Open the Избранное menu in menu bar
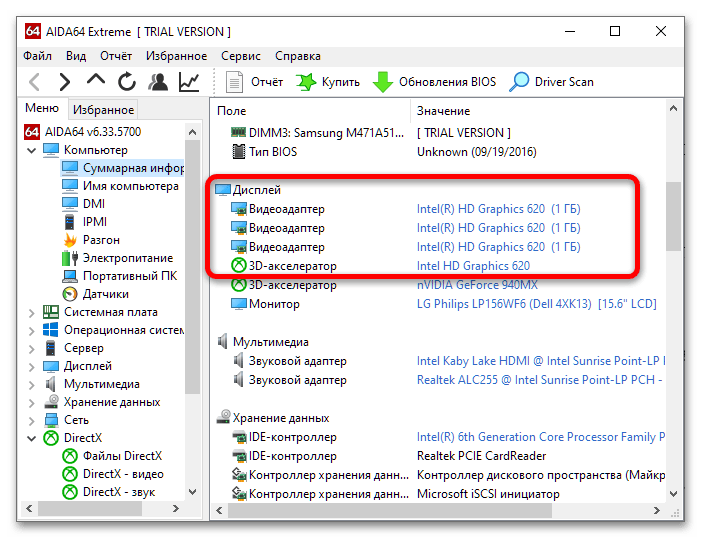Viewport: 701px width, 538px height. tap(177, 56)
